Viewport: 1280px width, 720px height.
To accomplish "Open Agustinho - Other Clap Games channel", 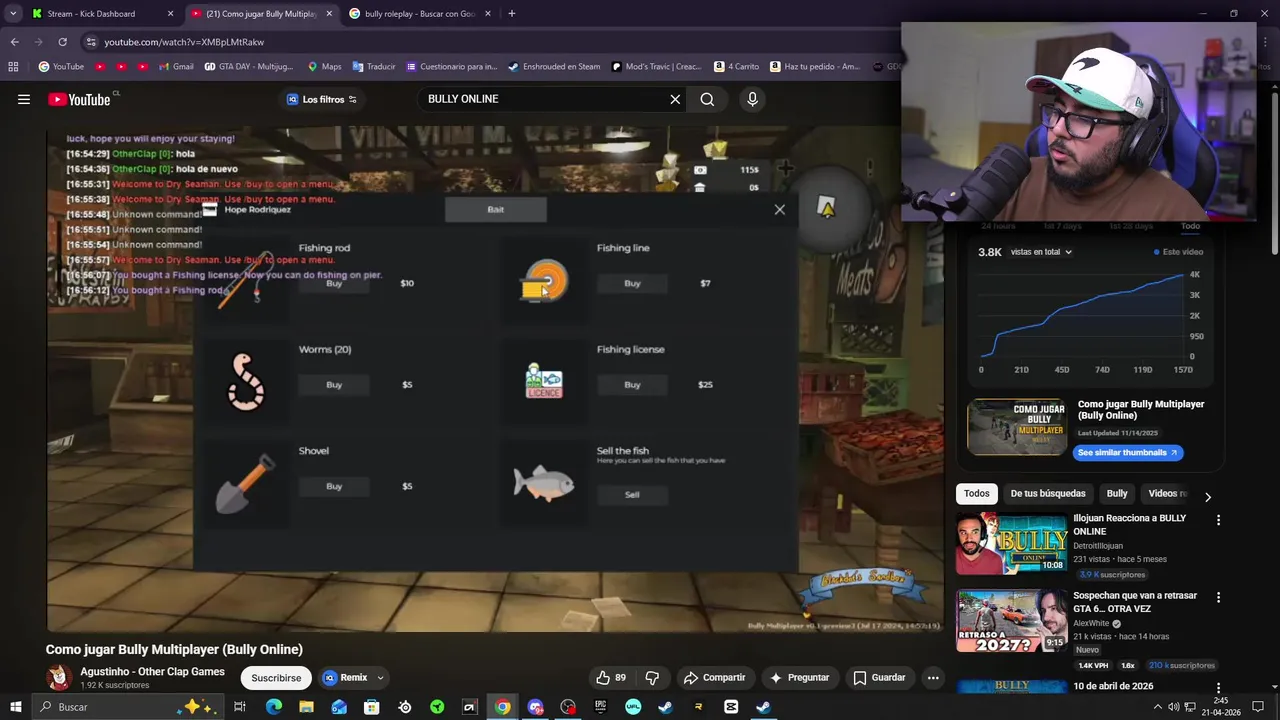I will [x=152, y=672].
